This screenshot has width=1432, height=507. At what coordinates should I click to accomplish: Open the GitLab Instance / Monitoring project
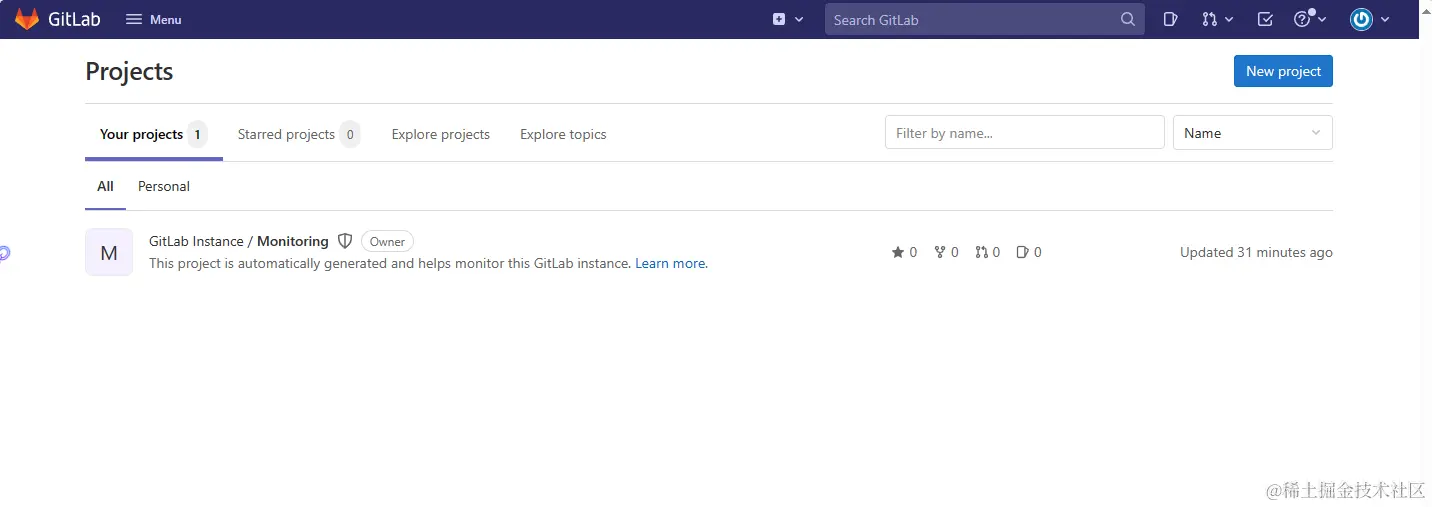point(239,241)
